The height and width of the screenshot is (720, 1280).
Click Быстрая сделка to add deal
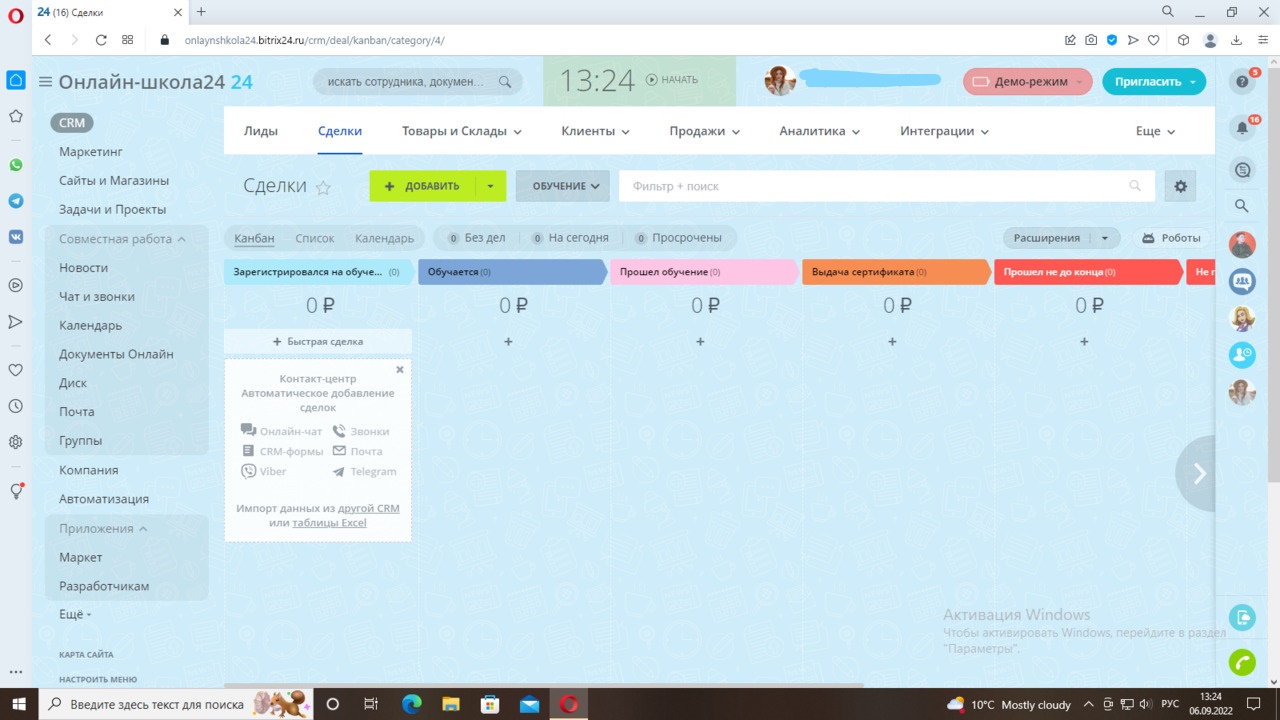click(318, 341)
